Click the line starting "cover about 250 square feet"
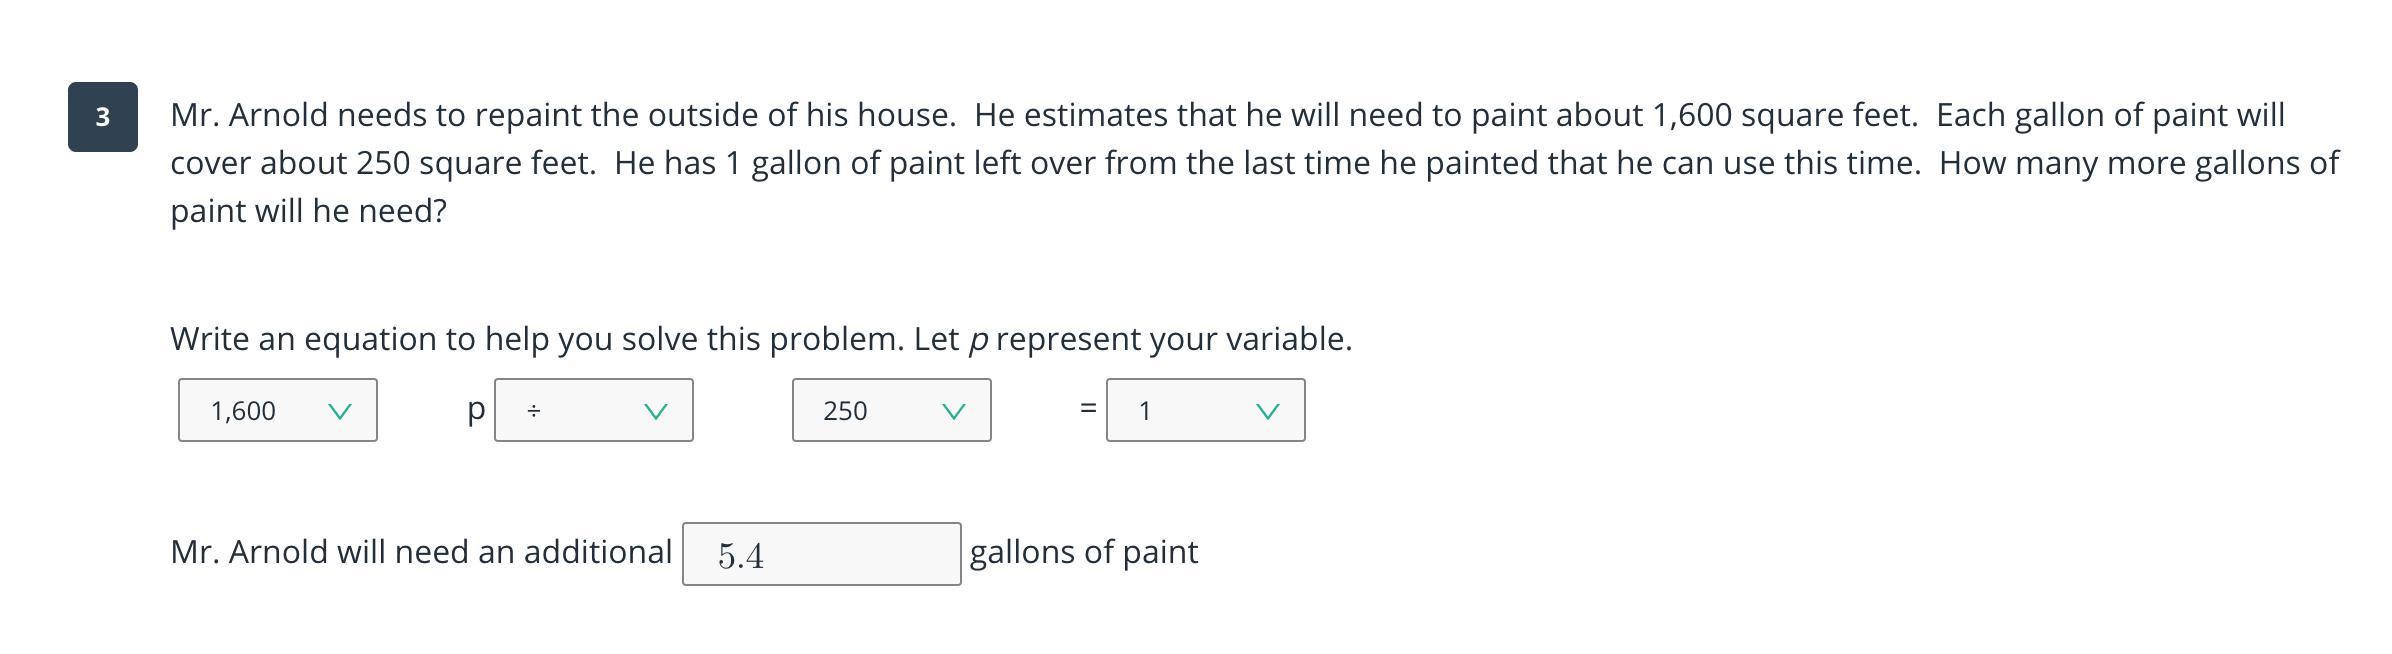Image resolution: width=2392 pixels, height=654 pixels. pyautogui.click(x=1254, y=163)
